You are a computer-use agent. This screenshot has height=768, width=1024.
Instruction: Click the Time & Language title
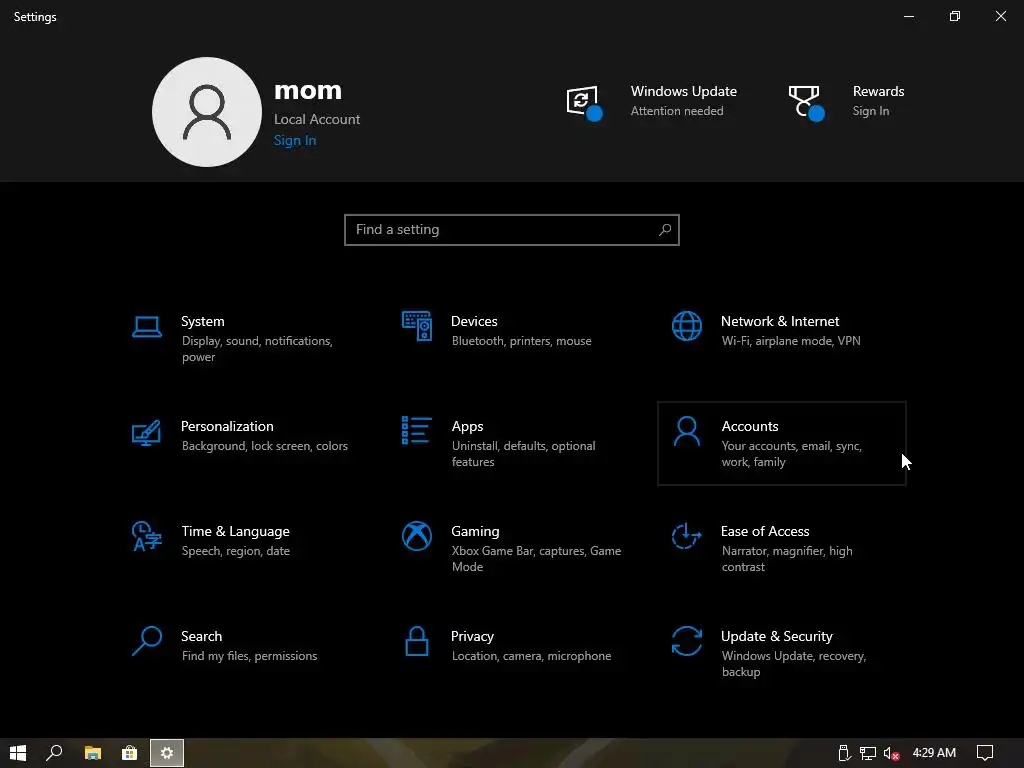[x=235, y=532]
